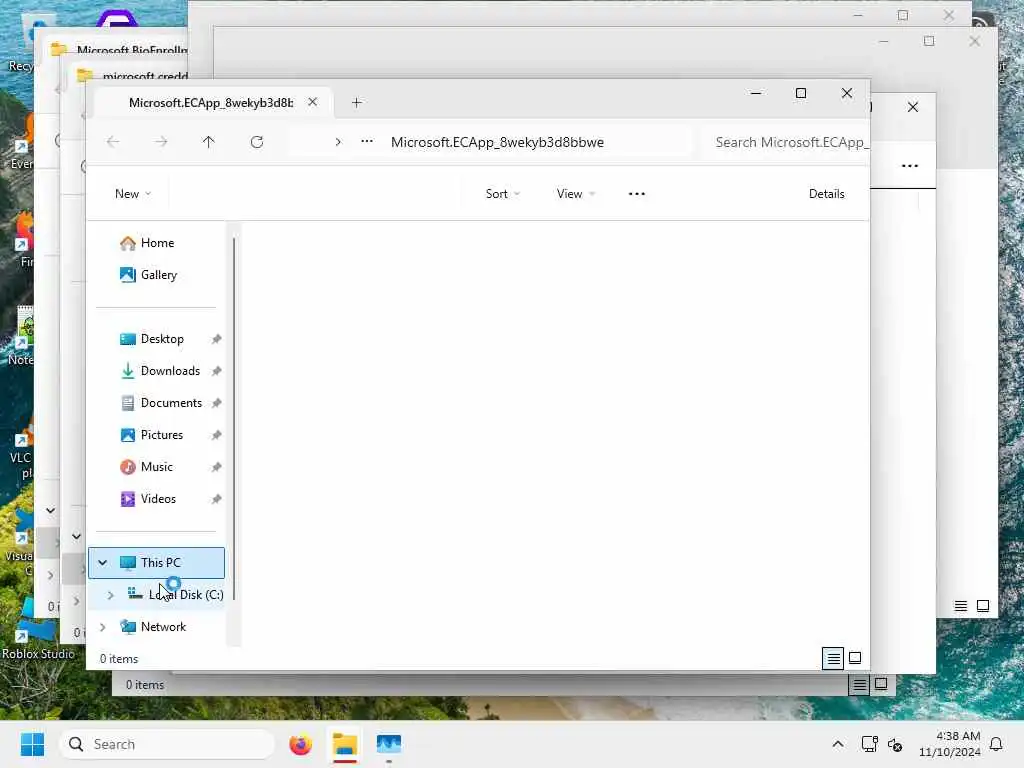Toggle the Details pane
The image size is (1024, 768).
[x=826, y=194]
